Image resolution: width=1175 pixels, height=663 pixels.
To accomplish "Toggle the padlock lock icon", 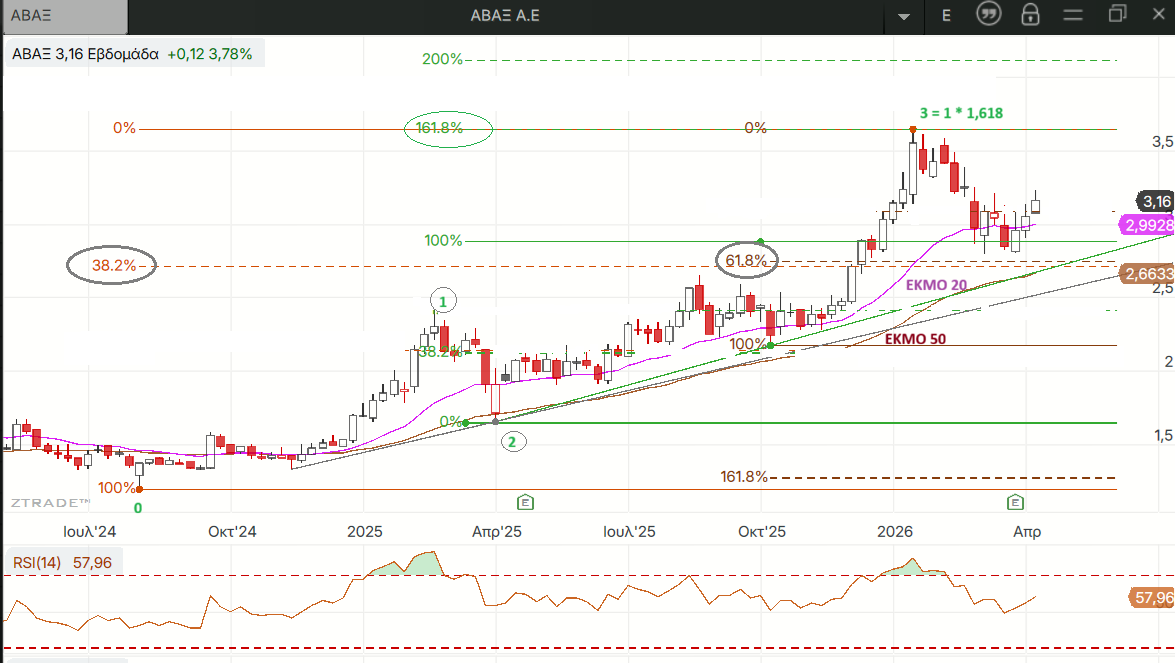I will (1030, 15).
